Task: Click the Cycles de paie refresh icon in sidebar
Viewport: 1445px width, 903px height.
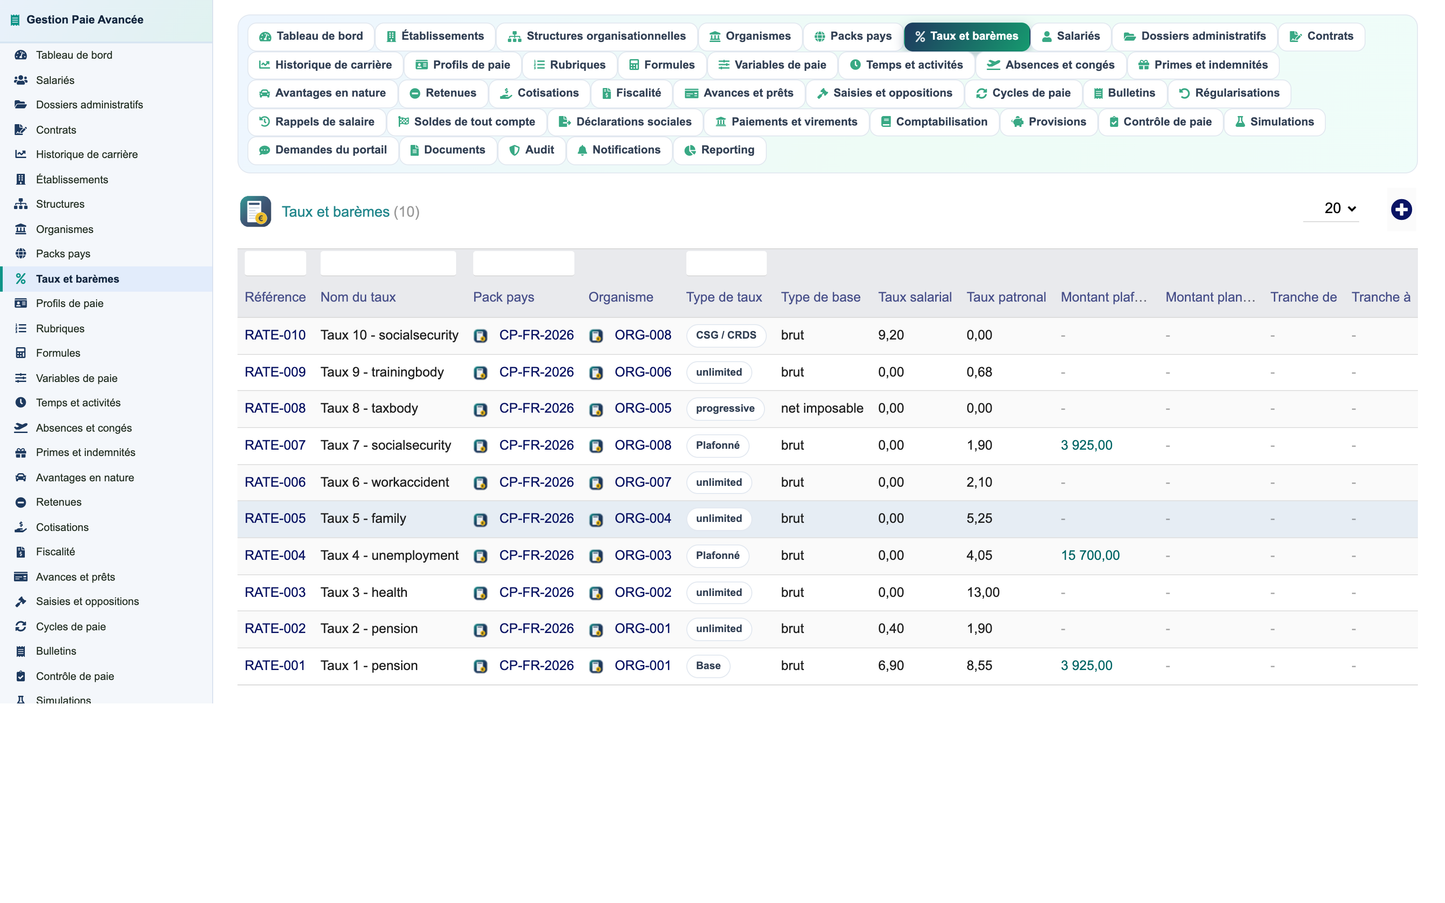Action: click(21, 627)
